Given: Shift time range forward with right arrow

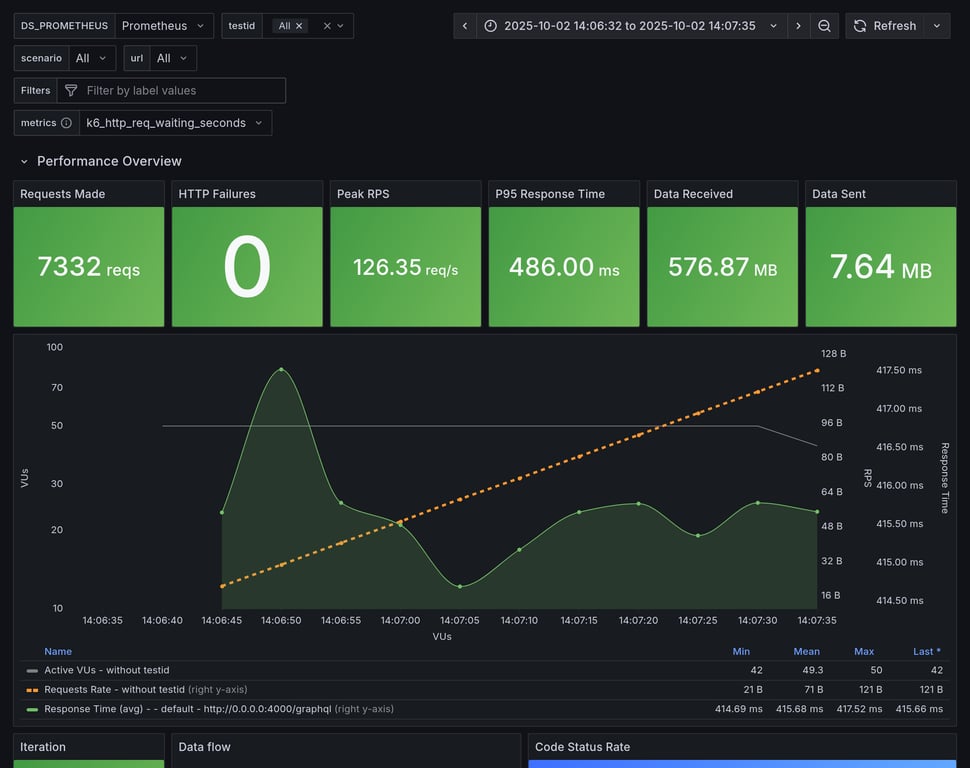Looking at the screenshot, I should click(x=798, y=26).
